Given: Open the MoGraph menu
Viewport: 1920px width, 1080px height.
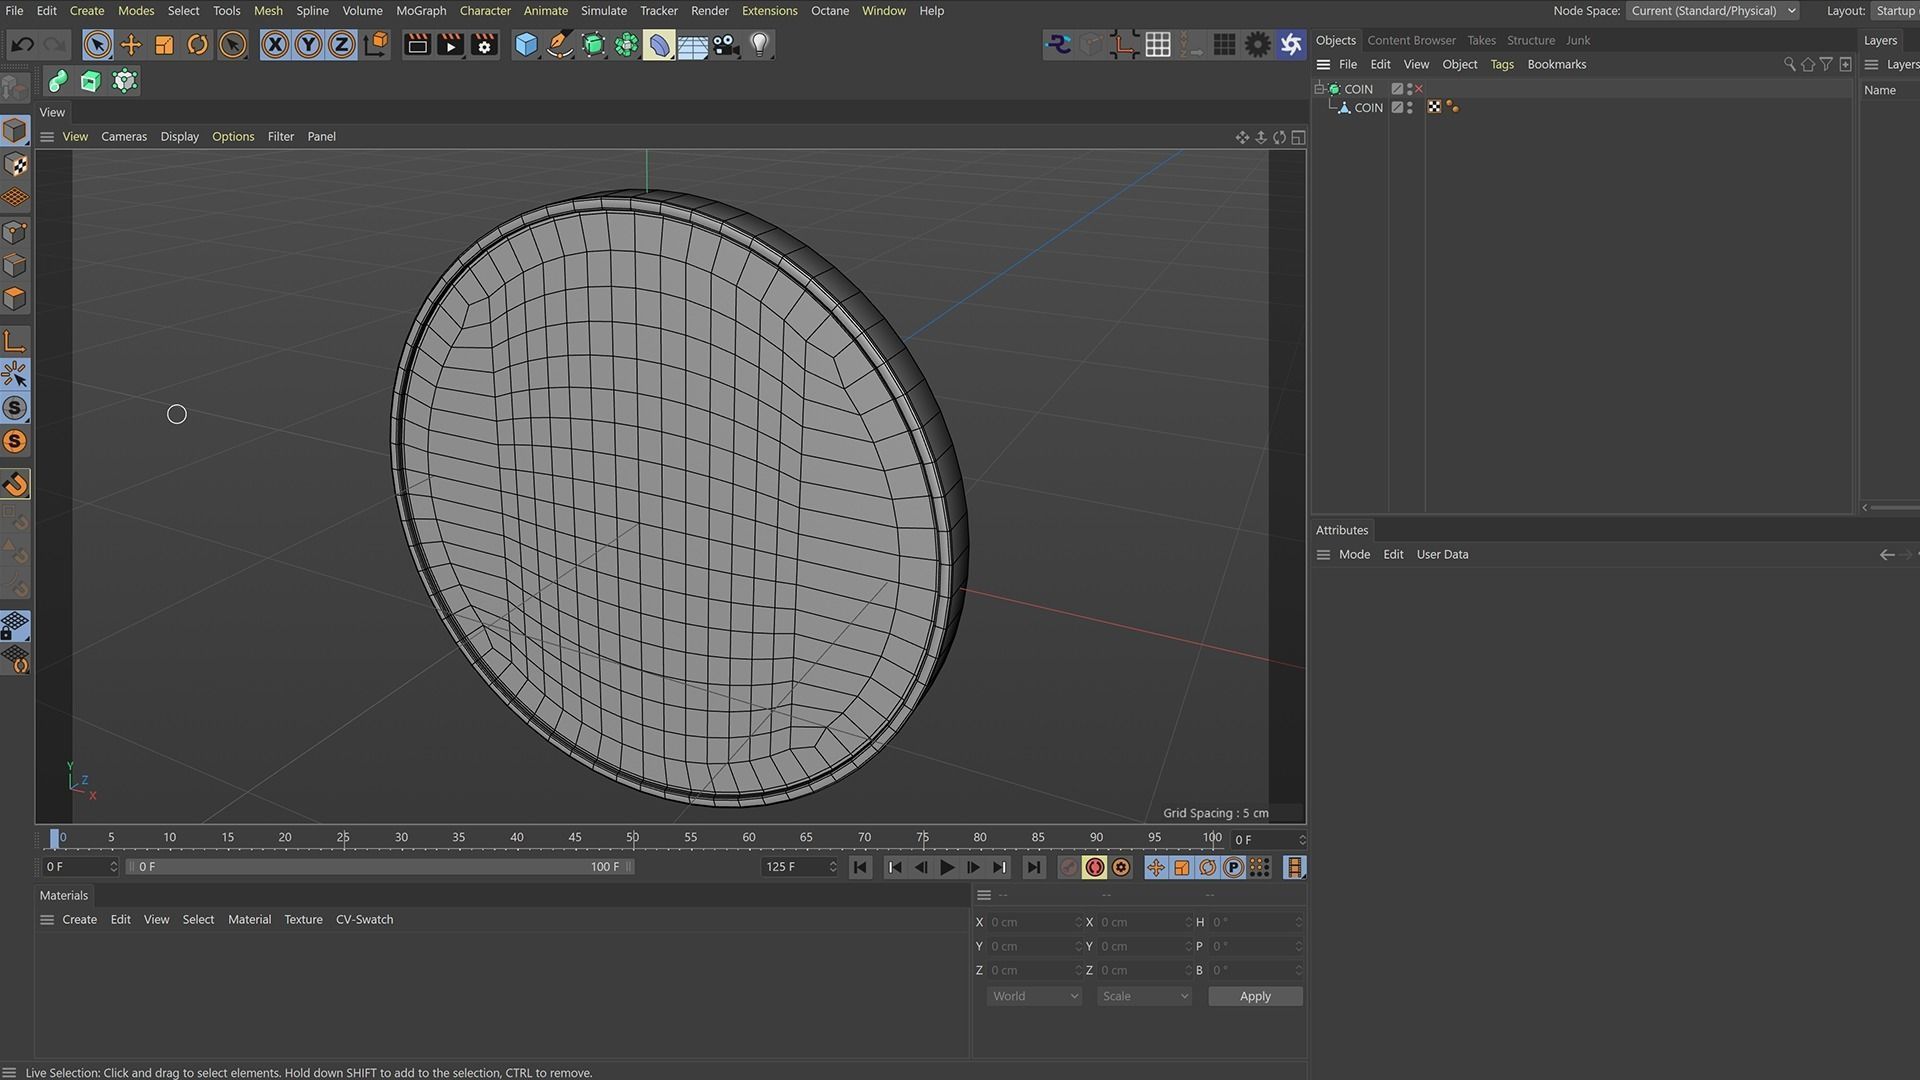Looking at the screenshot, I should point(421,11).
